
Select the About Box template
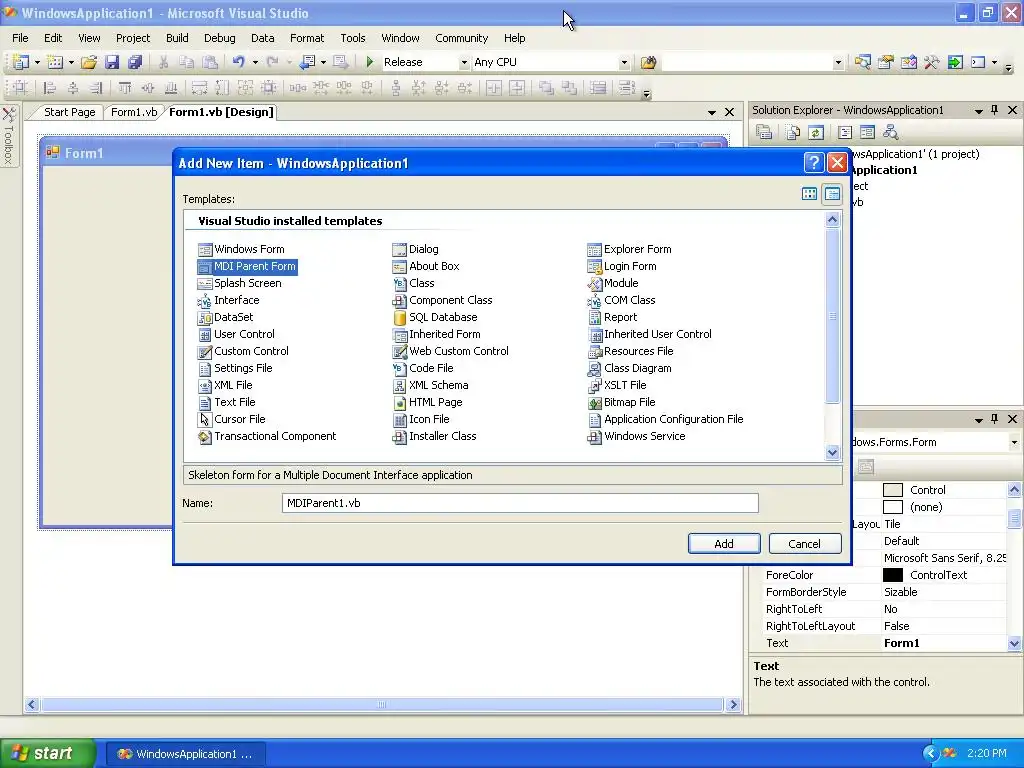pos(426,266)
